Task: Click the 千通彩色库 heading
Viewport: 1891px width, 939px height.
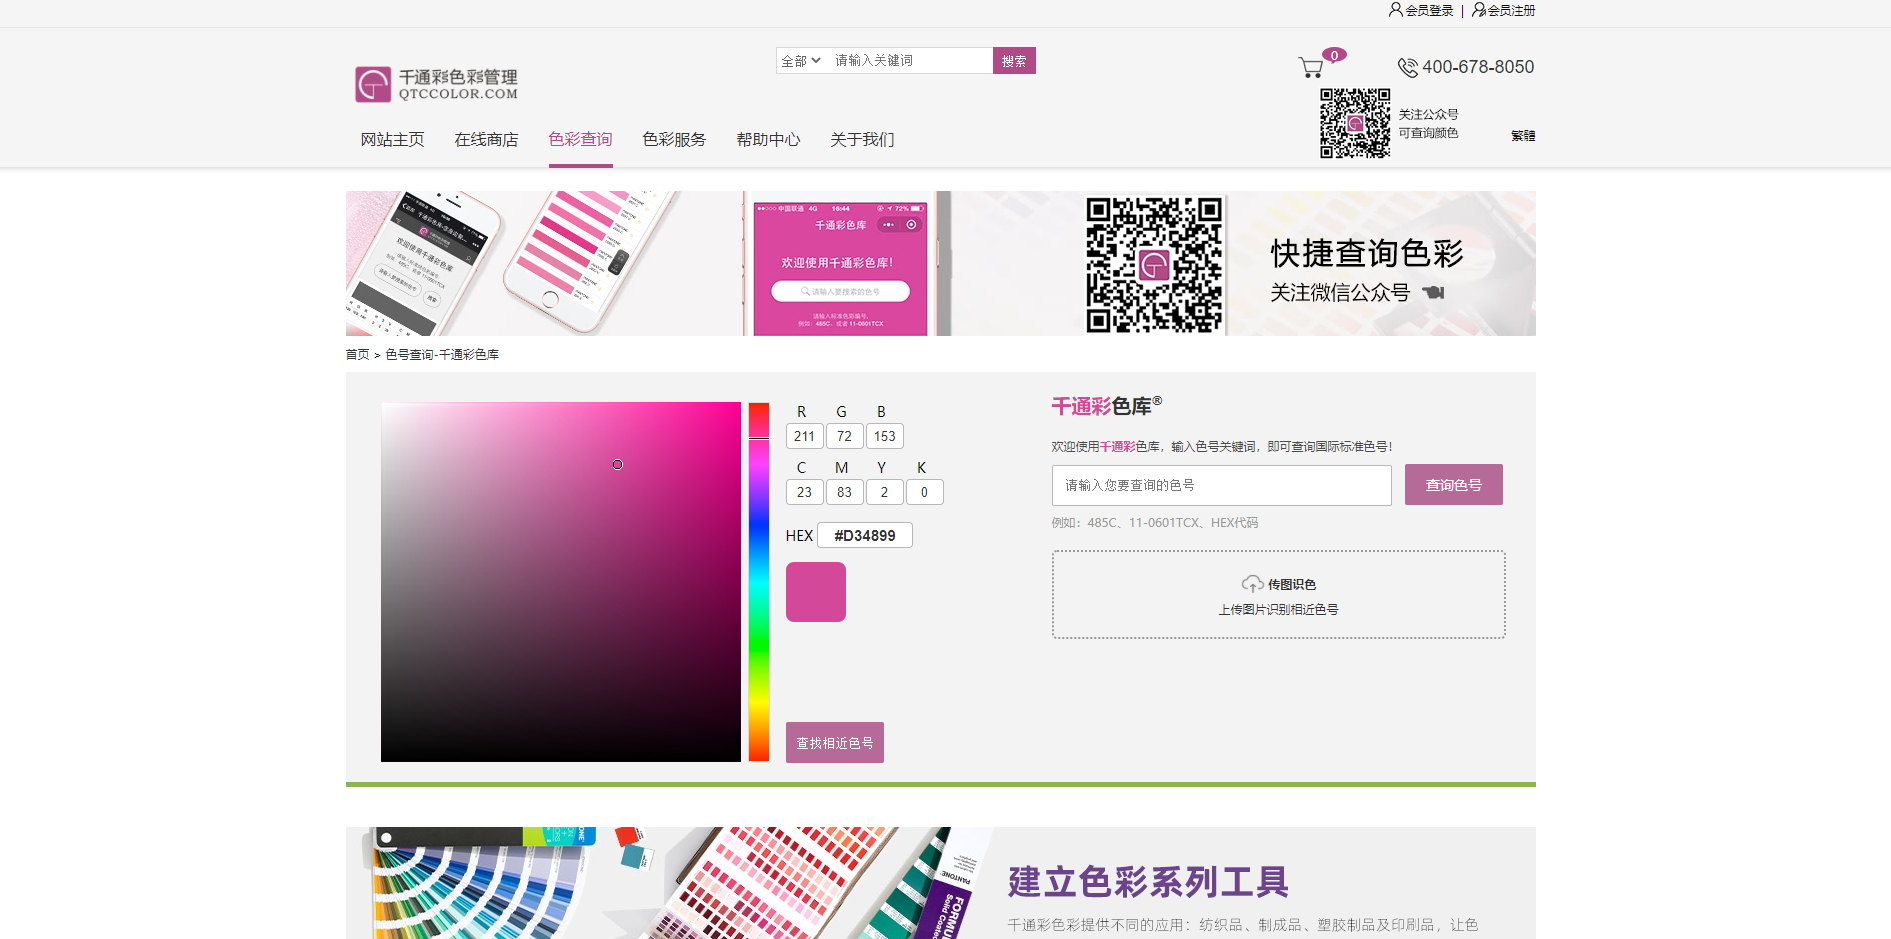Action: 1106,406
